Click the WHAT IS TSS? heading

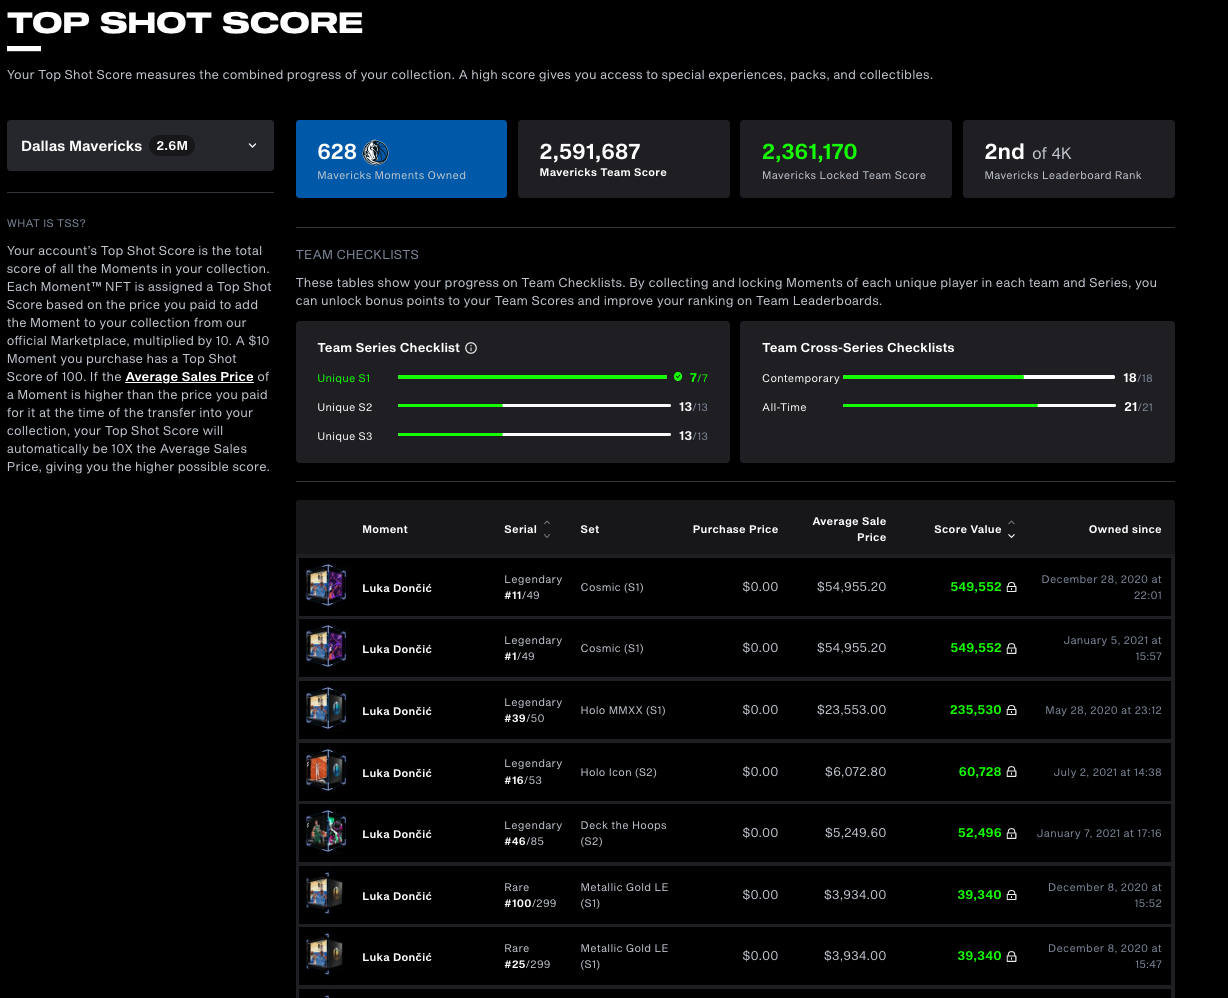46,223
